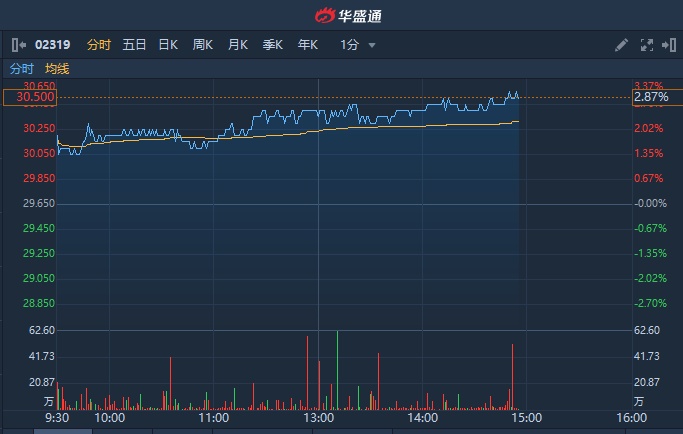Screen dimensions: 683x434
Task: Switch to 五日 five-day chart tab
Action: click(x=134, y=45)
